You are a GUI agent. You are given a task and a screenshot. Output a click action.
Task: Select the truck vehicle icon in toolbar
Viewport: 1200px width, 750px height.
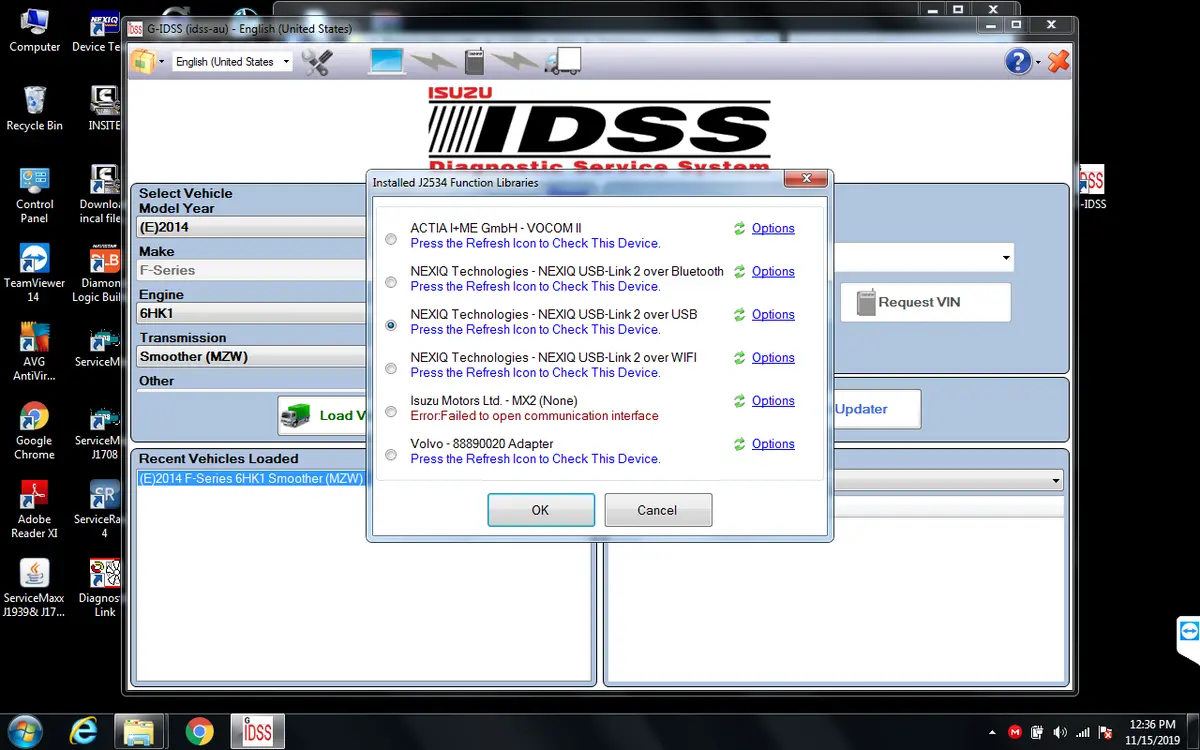click(x=563, y=62)
